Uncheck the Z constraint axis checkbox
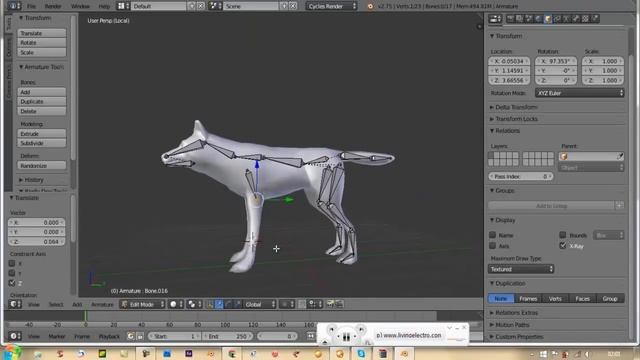The image size is (640, 360). [x=12, y=282]
